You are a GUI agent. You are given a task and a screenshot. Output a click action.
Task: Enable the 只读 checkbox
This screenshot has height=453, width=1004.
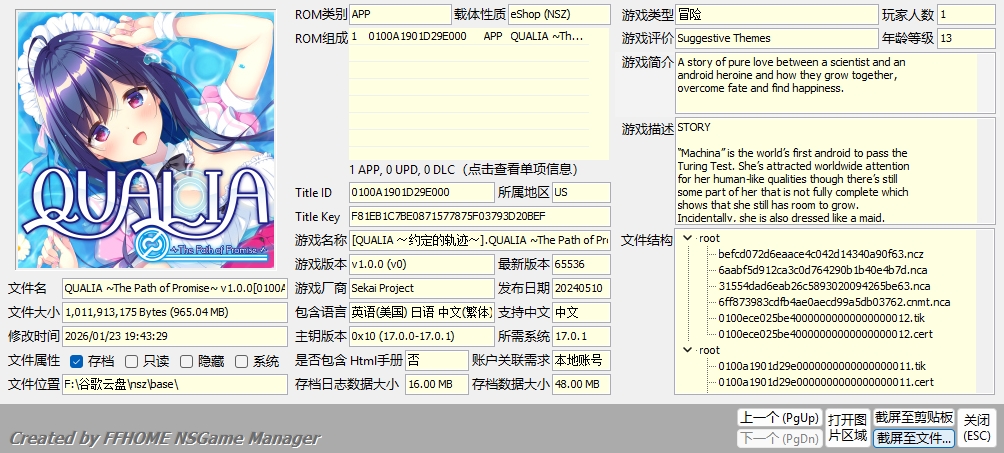pyautogui.click(x=132, y=361)
